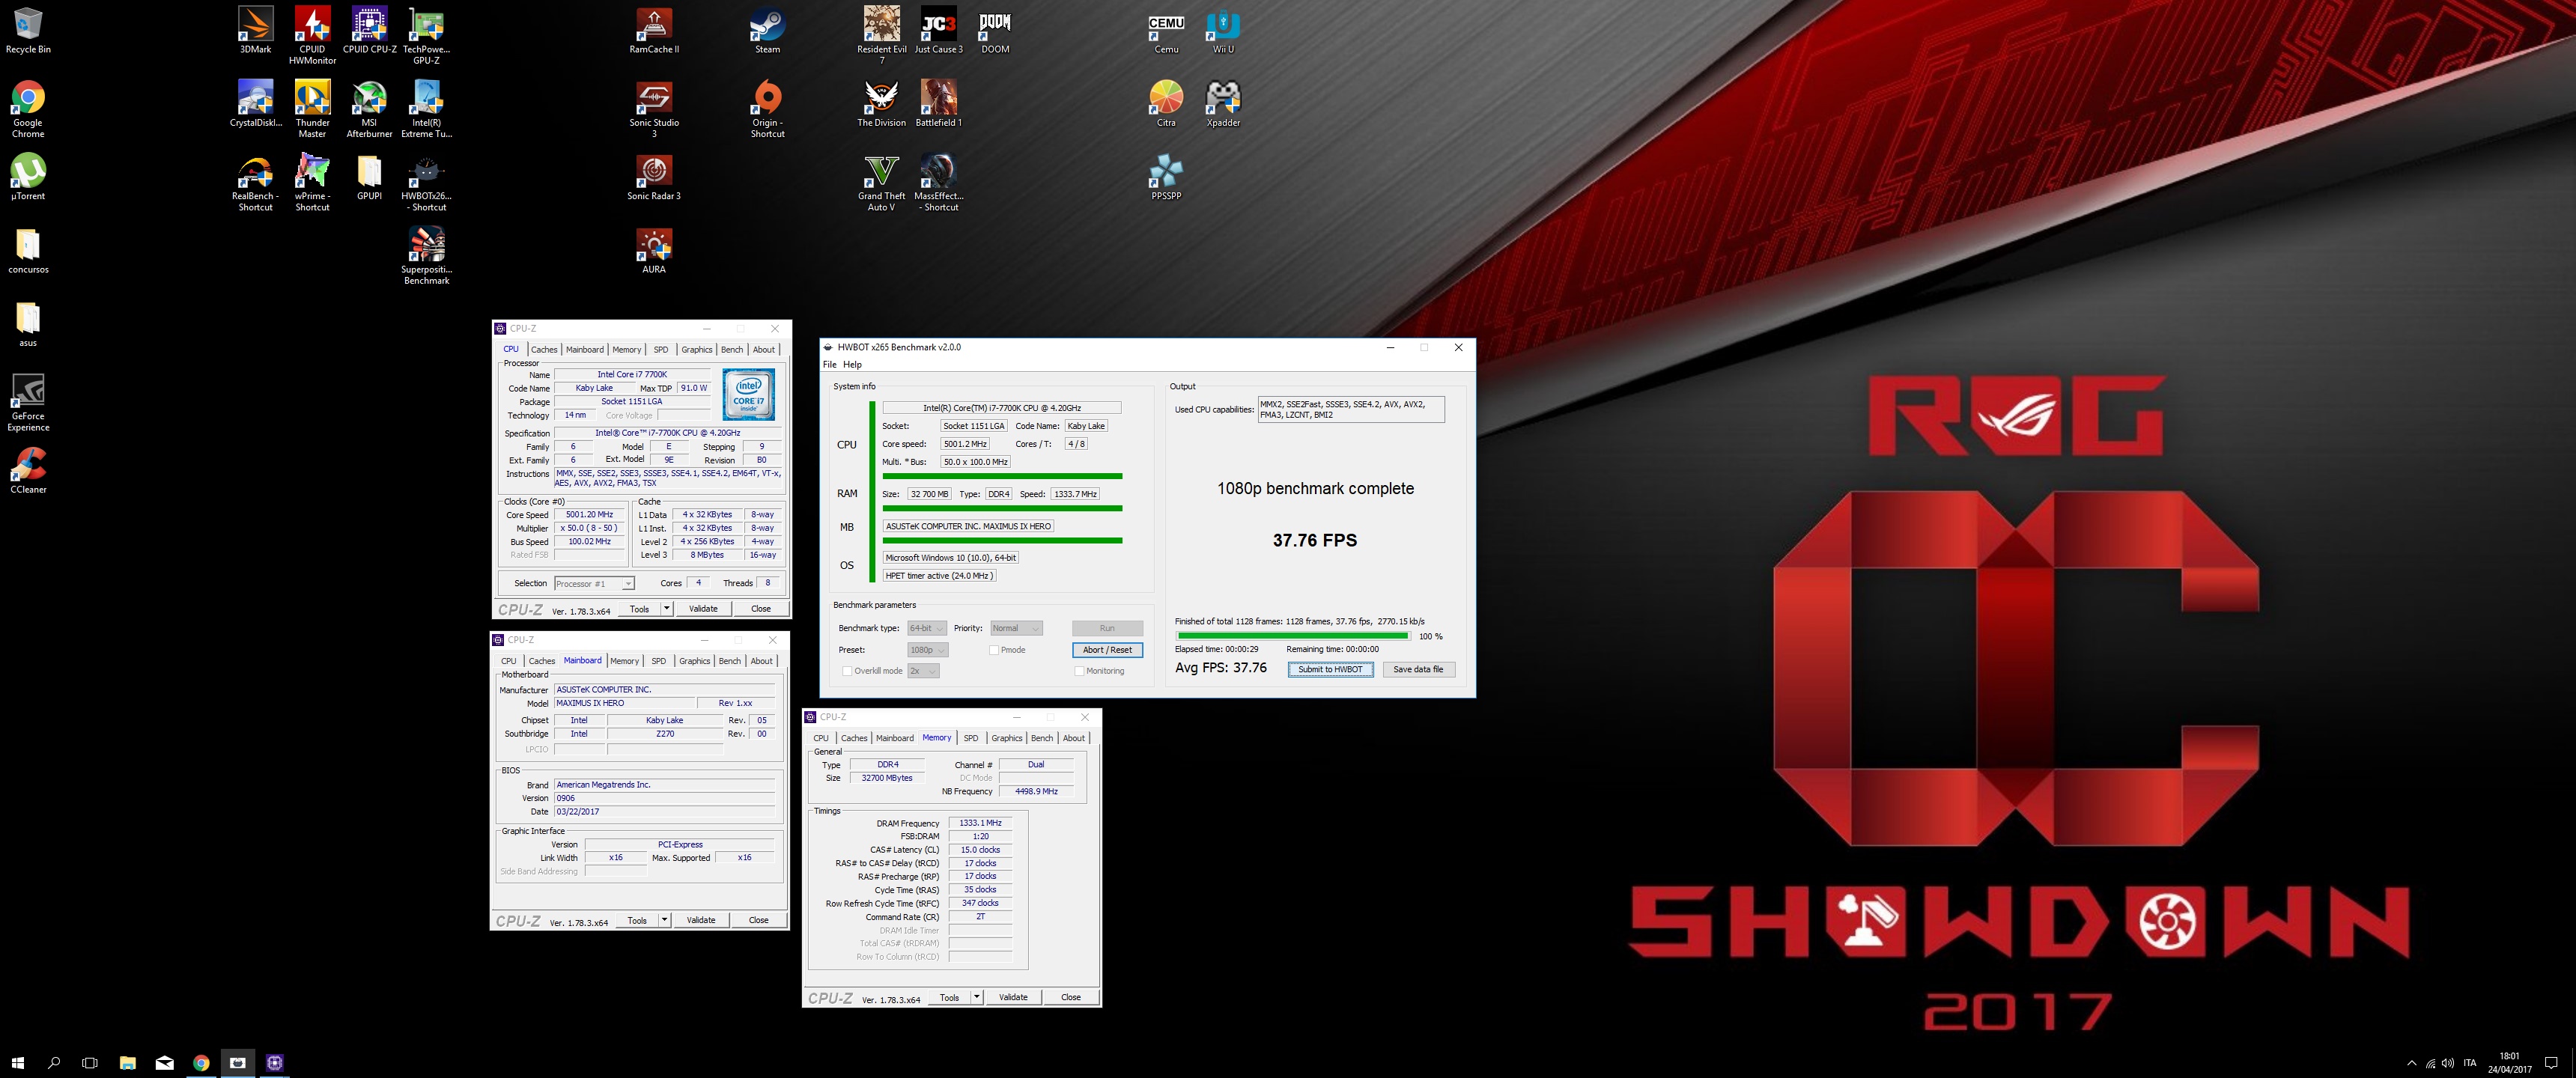Open Intel Extreme Tuning desktop icon
2576x1078 pixels.
pyautogui.click(x=426, y=109)
